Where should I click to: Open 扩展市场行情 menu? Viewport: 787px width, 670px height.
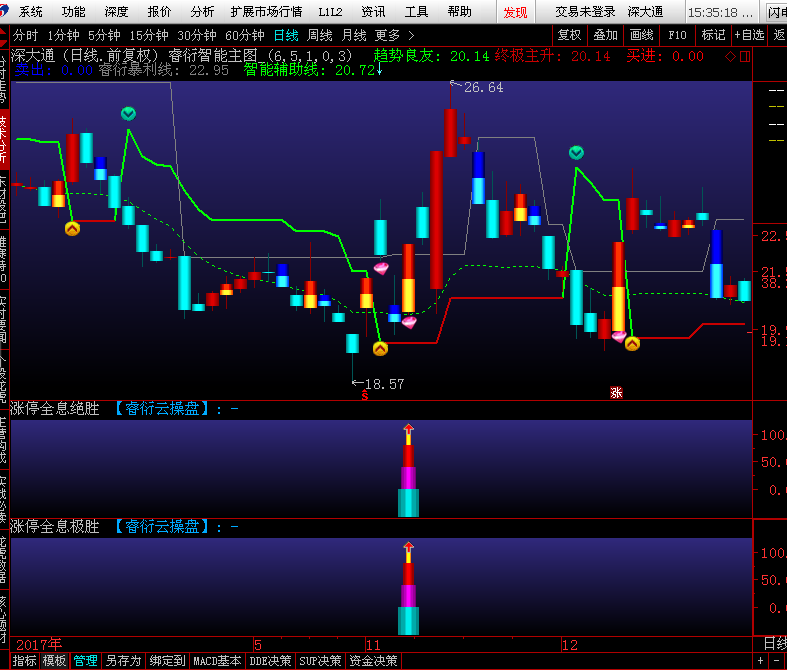267,12
